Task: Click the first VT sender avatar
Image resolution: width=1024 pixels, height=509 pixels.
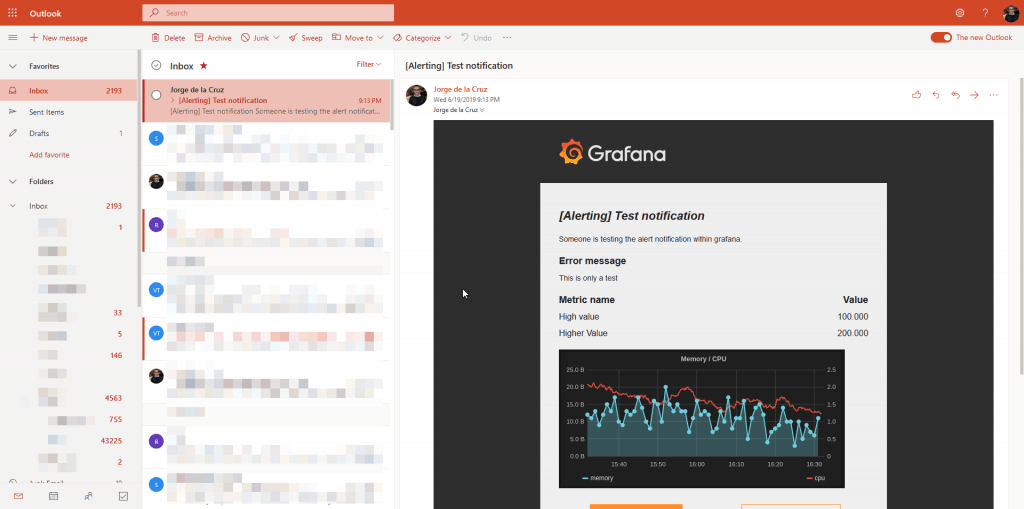Action: coord(156,289)
